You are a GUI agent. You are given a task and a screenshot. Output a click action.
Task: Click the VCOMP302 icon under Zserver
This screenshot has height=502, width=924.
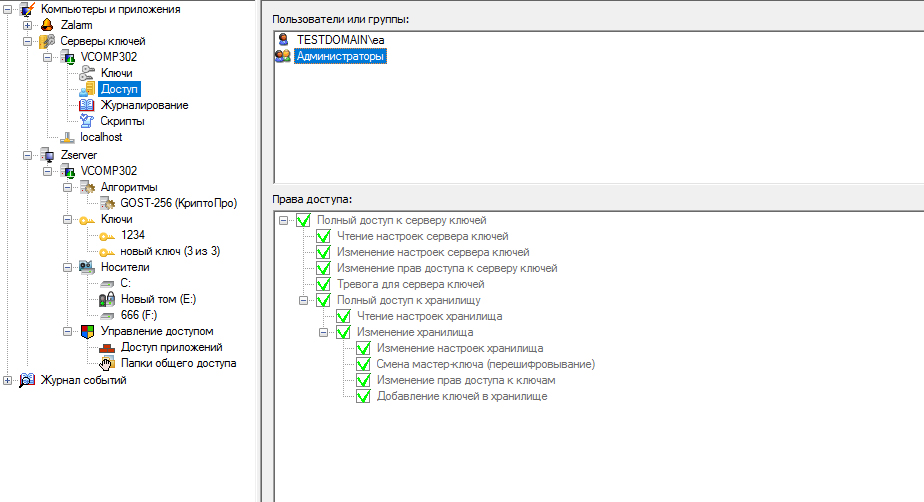click(67, 171)
